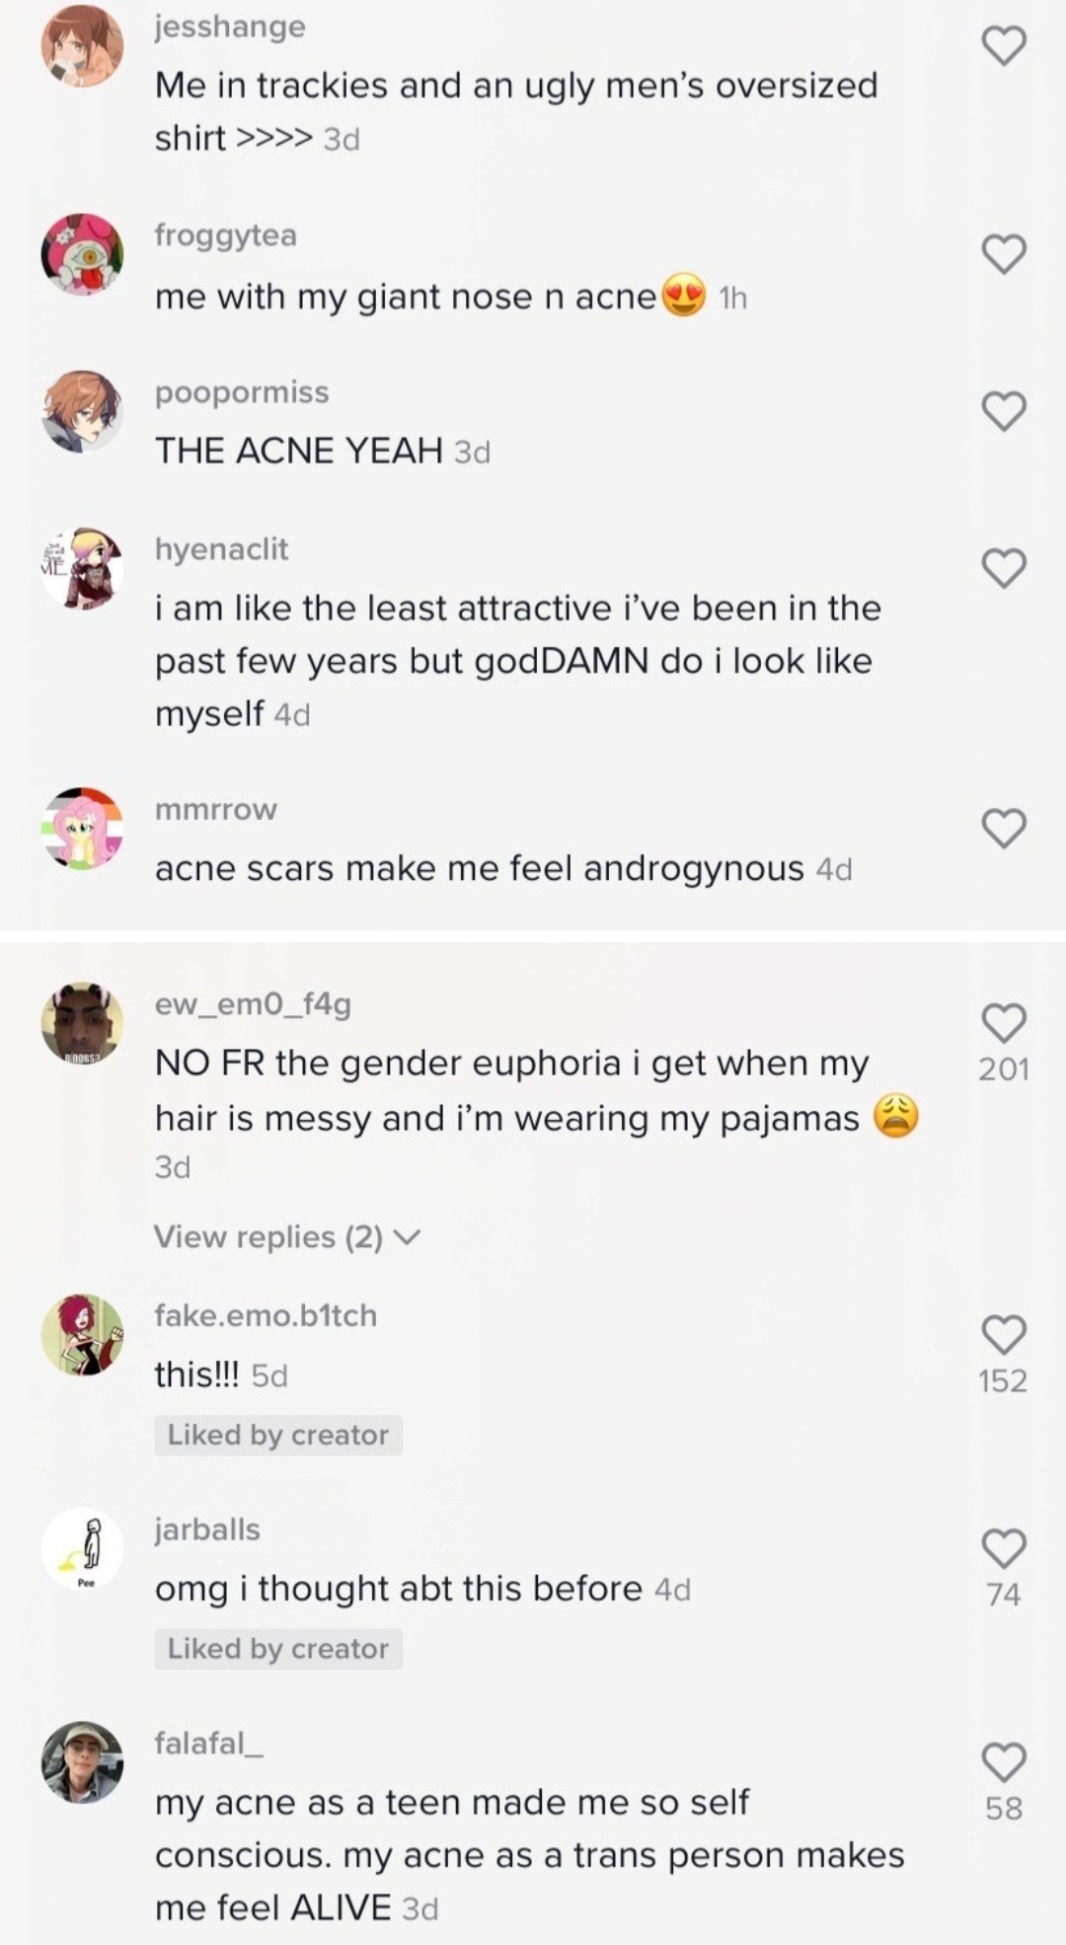
Task: Toggle like on fake.emo.b1tch's comment
Action: pos(1004,1334)
